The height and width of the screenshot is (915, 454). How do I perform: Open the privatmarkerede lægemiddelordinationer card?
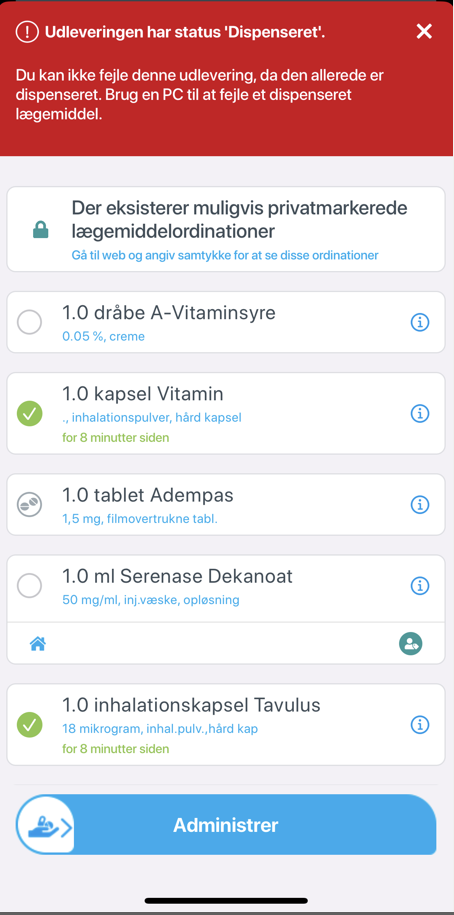tap(226, 229)
